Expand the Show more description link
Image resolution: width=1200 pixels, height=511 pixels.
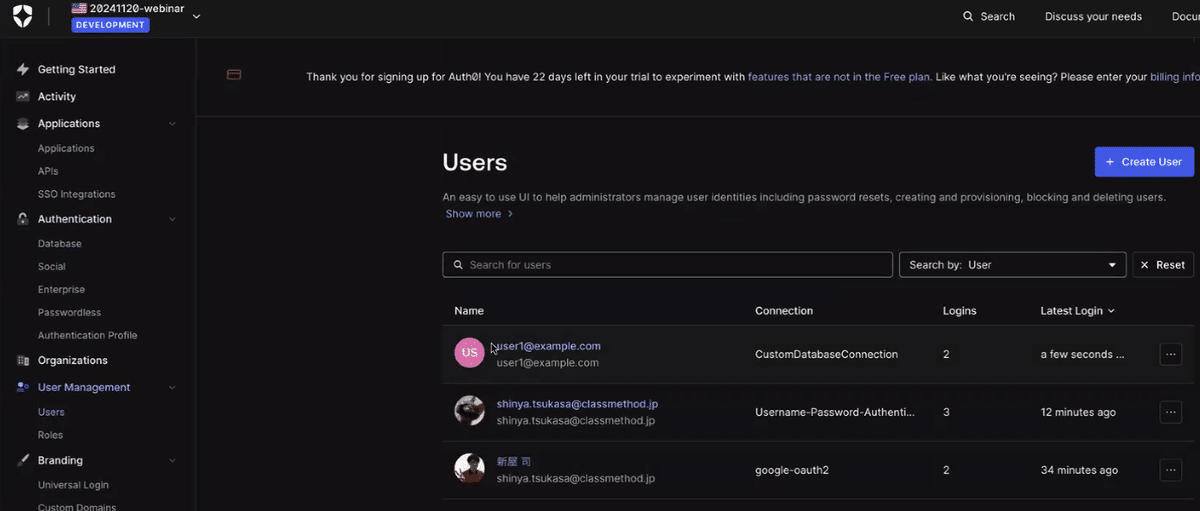(x=479, y=214)
